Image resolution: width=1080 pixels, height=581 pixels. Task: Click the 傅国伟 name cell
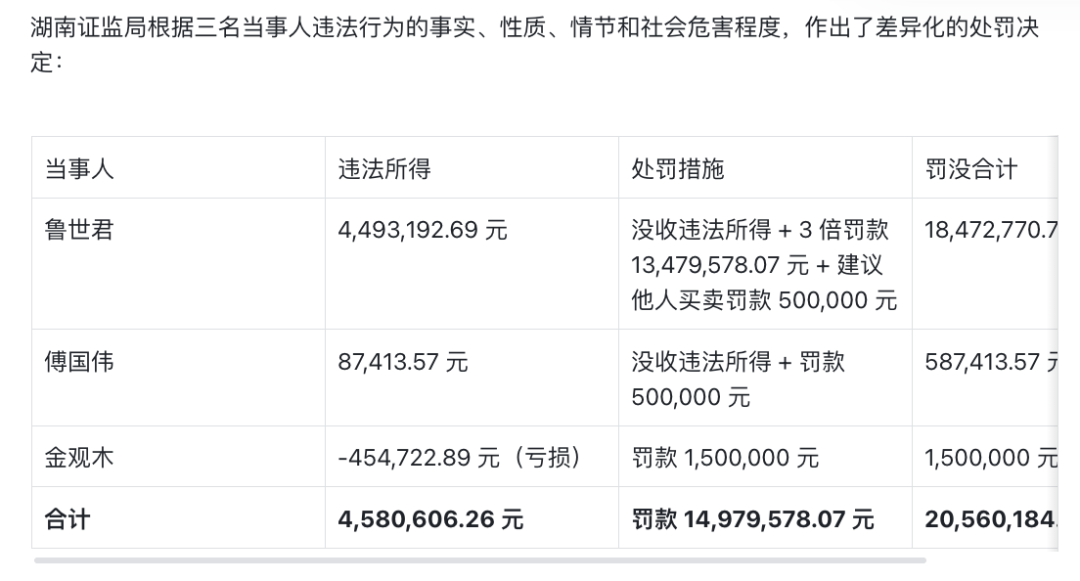coord(79,361)
